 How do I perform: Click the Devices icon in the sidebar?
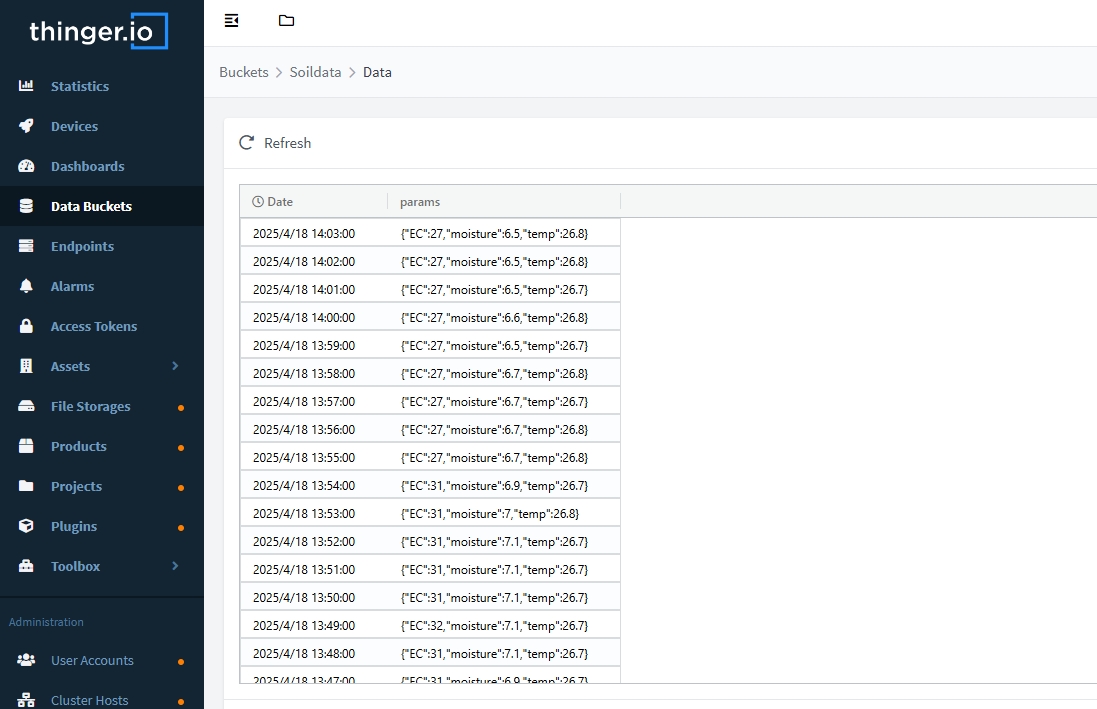point(25,126)
